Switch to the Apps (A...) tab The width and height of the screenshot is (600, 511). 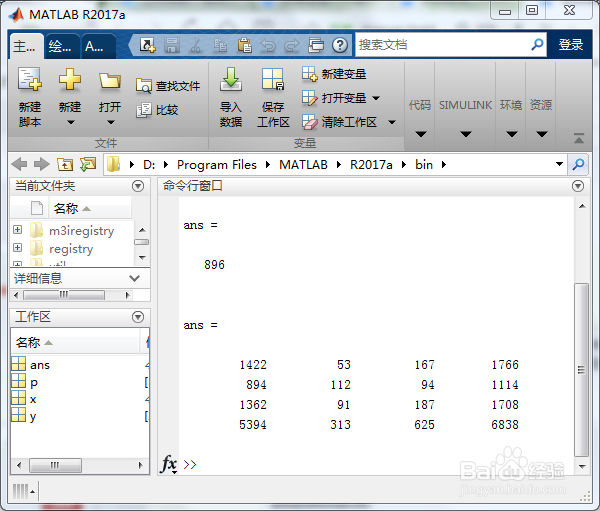98,46
